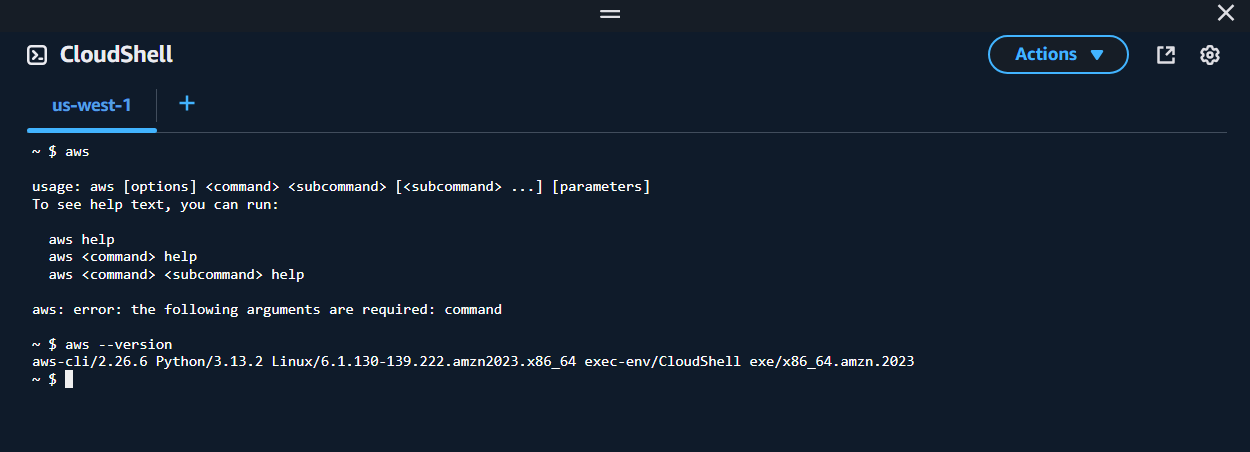Click the 'usage: aws [options]' line
Screen dimensions: 1250x452
(x=340, y=187)
